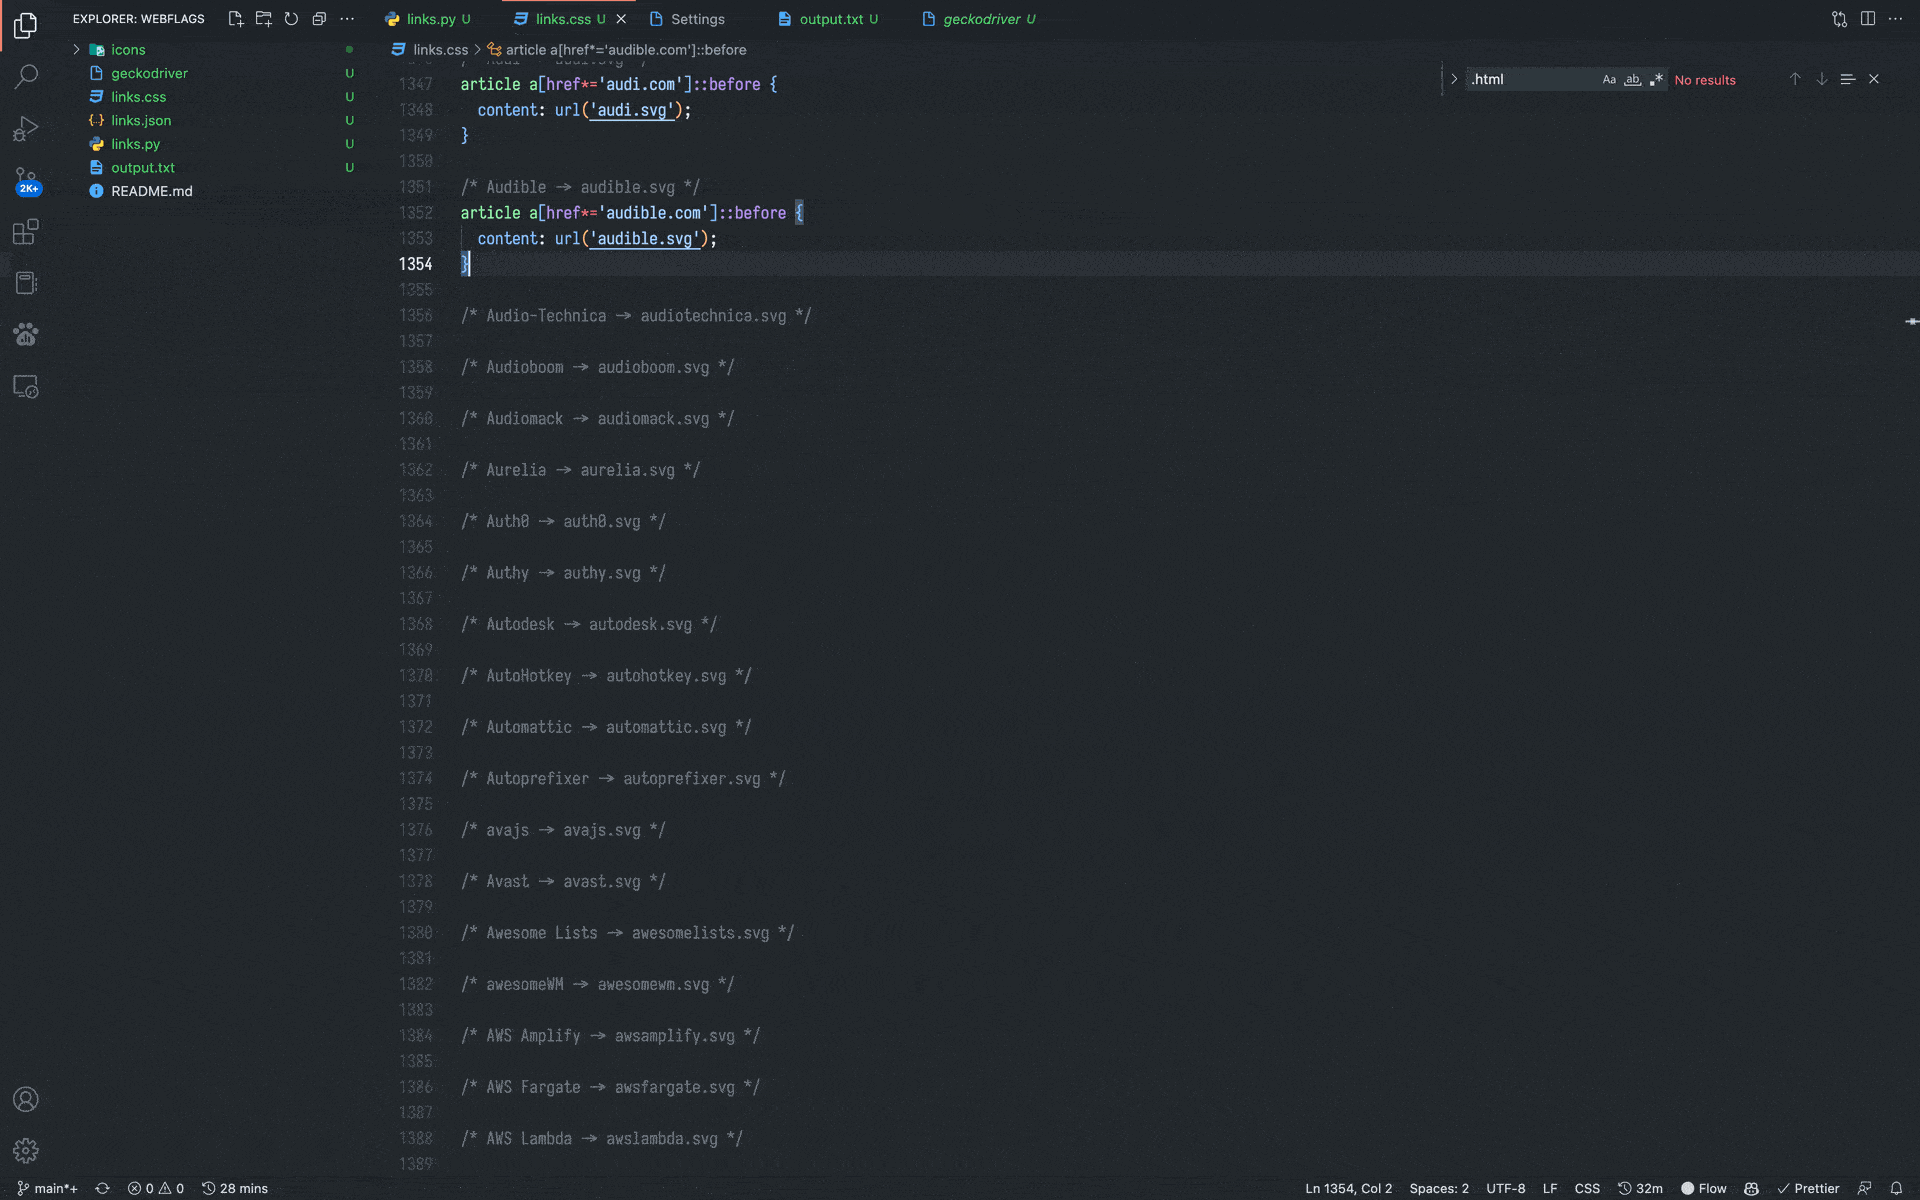This screenshot has height=1200, width=1920.
Task: Open README.md from Explorer
Action: click(x=151, y=191)
